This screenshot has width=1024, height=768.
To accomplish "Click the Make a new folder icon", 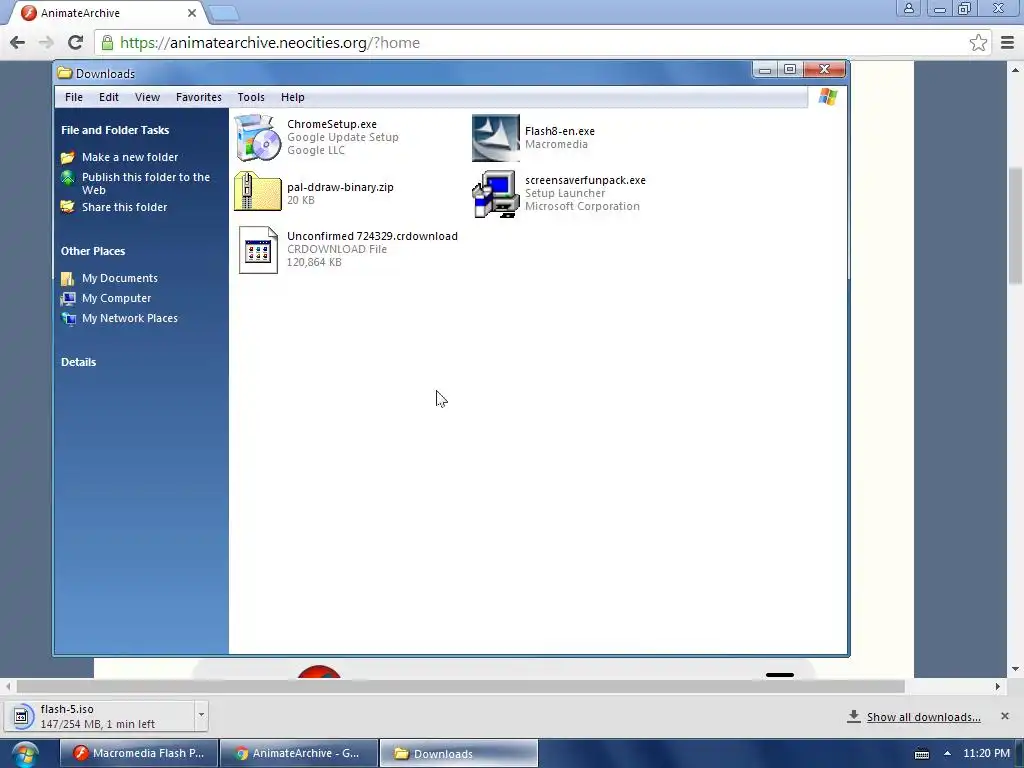I will (x=68, y=157).
